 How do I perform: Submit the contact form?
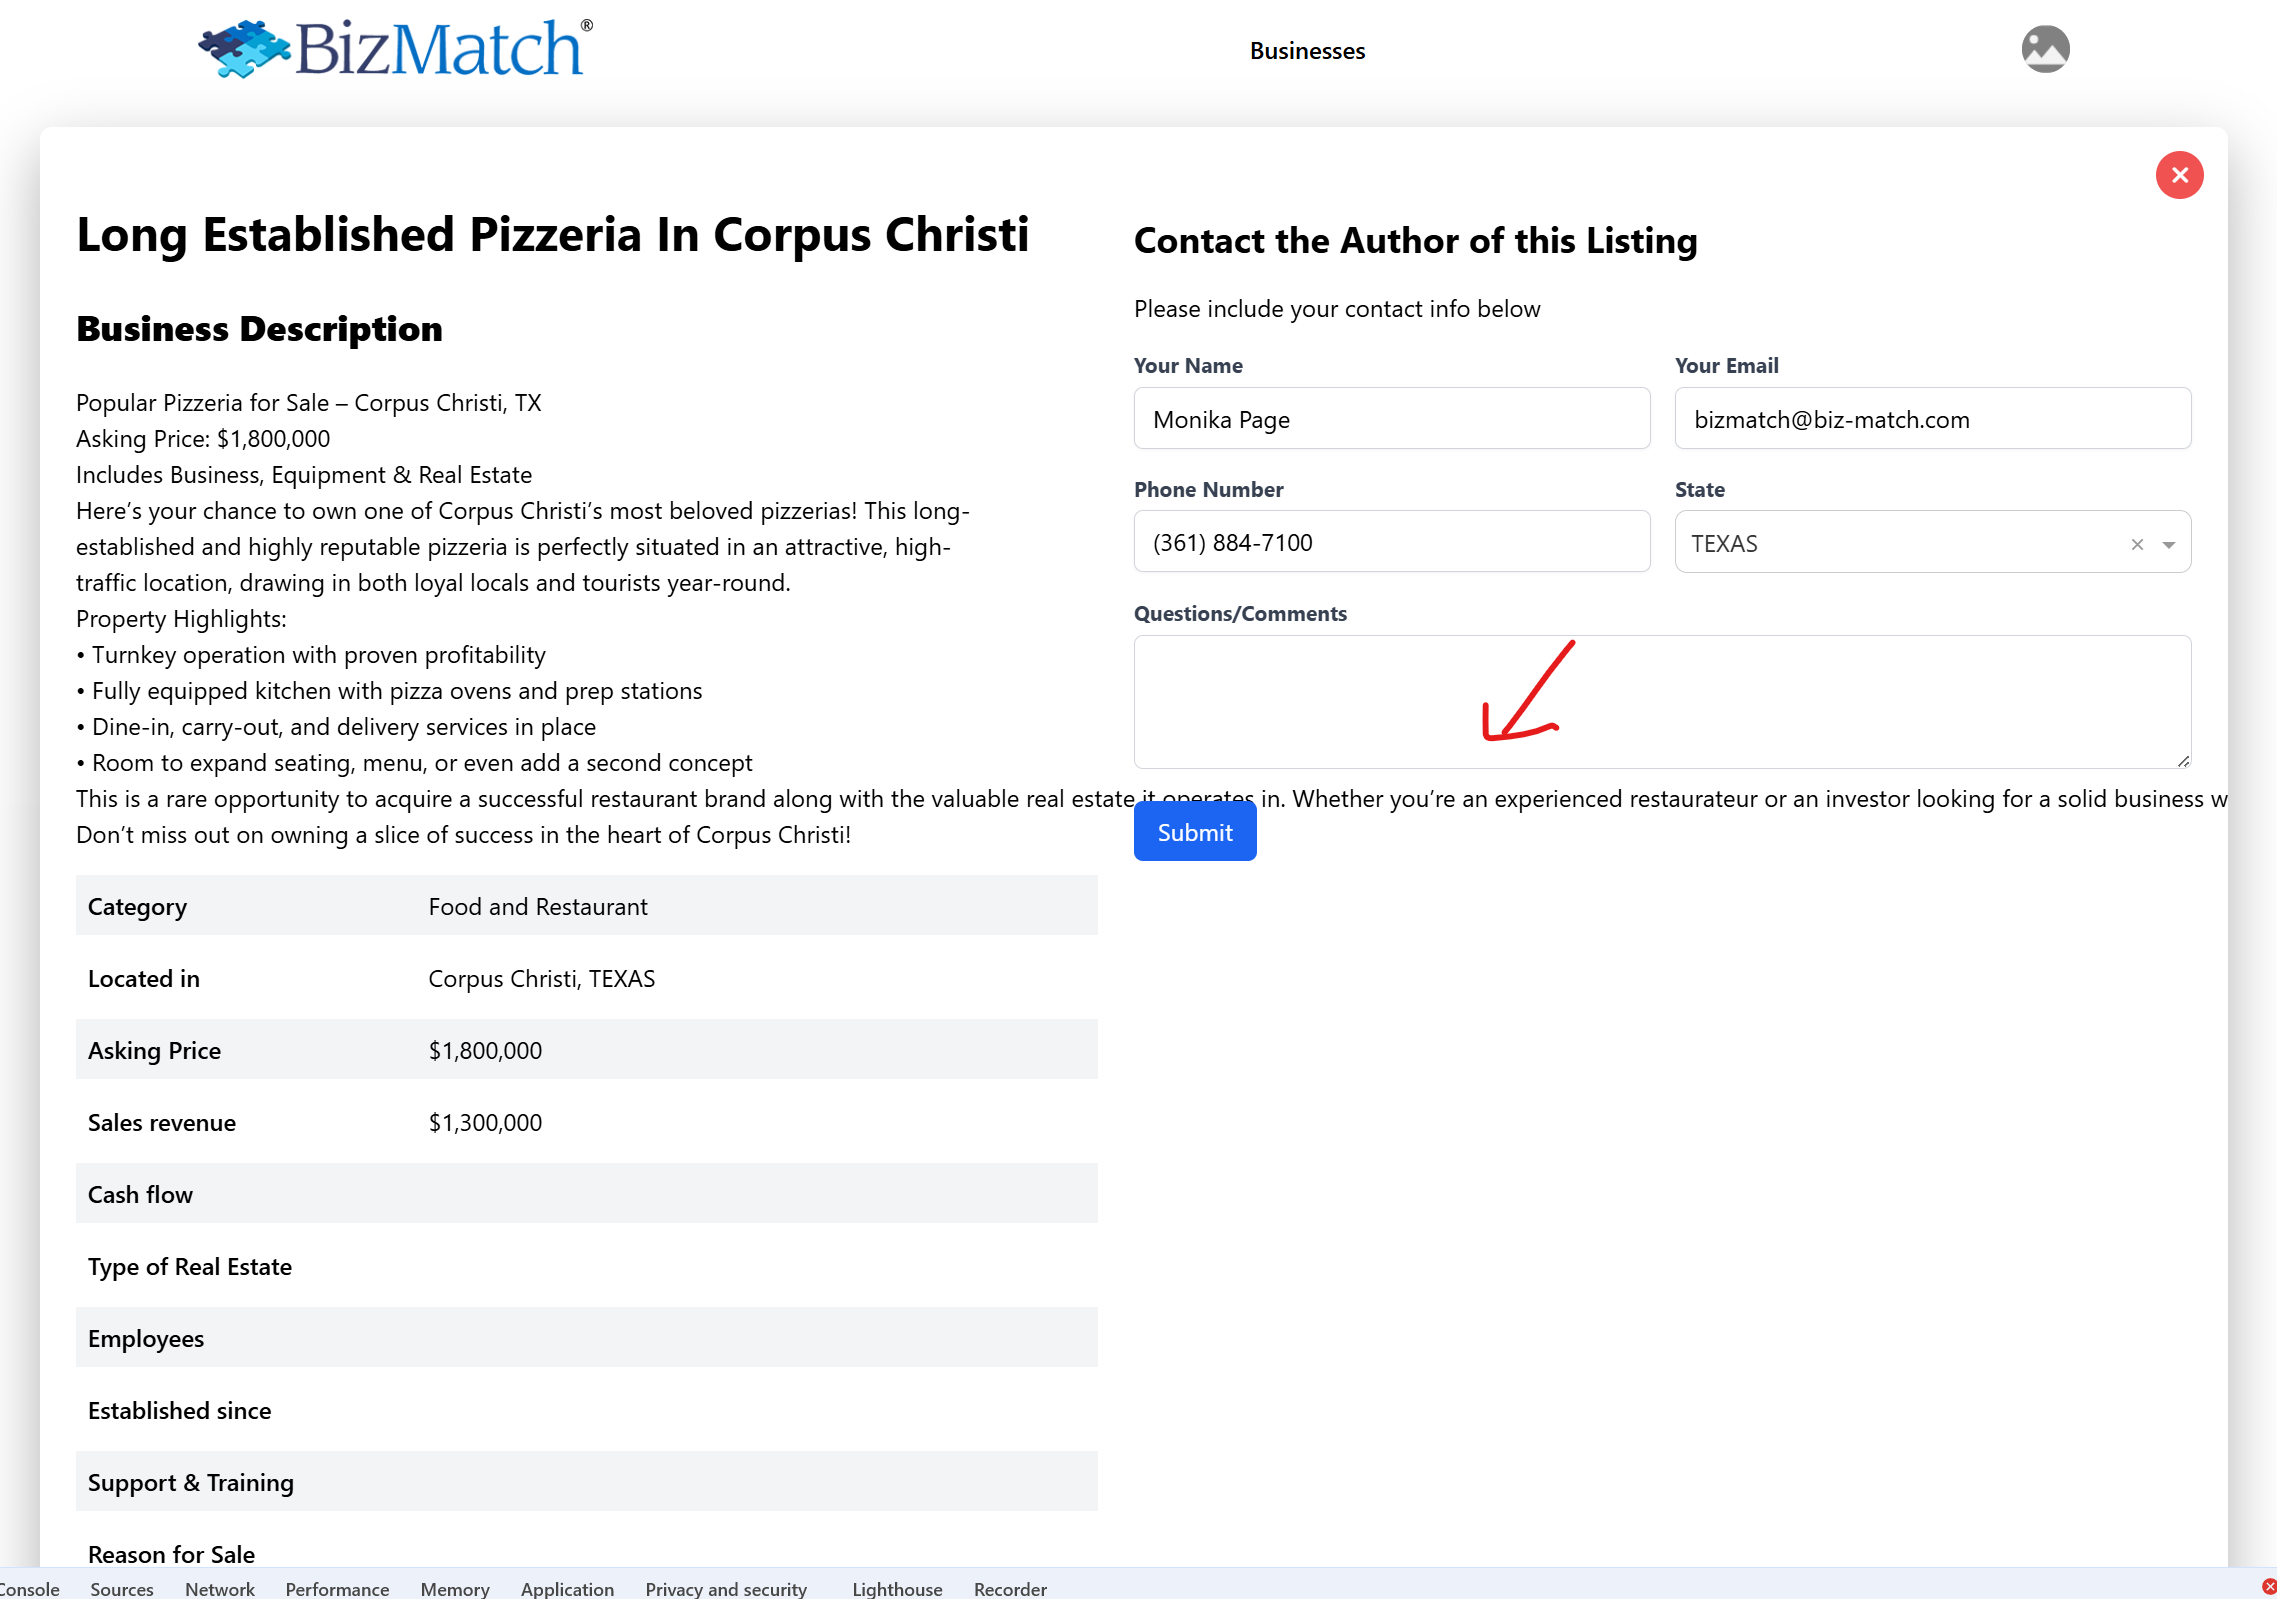tap(1194, 832)
